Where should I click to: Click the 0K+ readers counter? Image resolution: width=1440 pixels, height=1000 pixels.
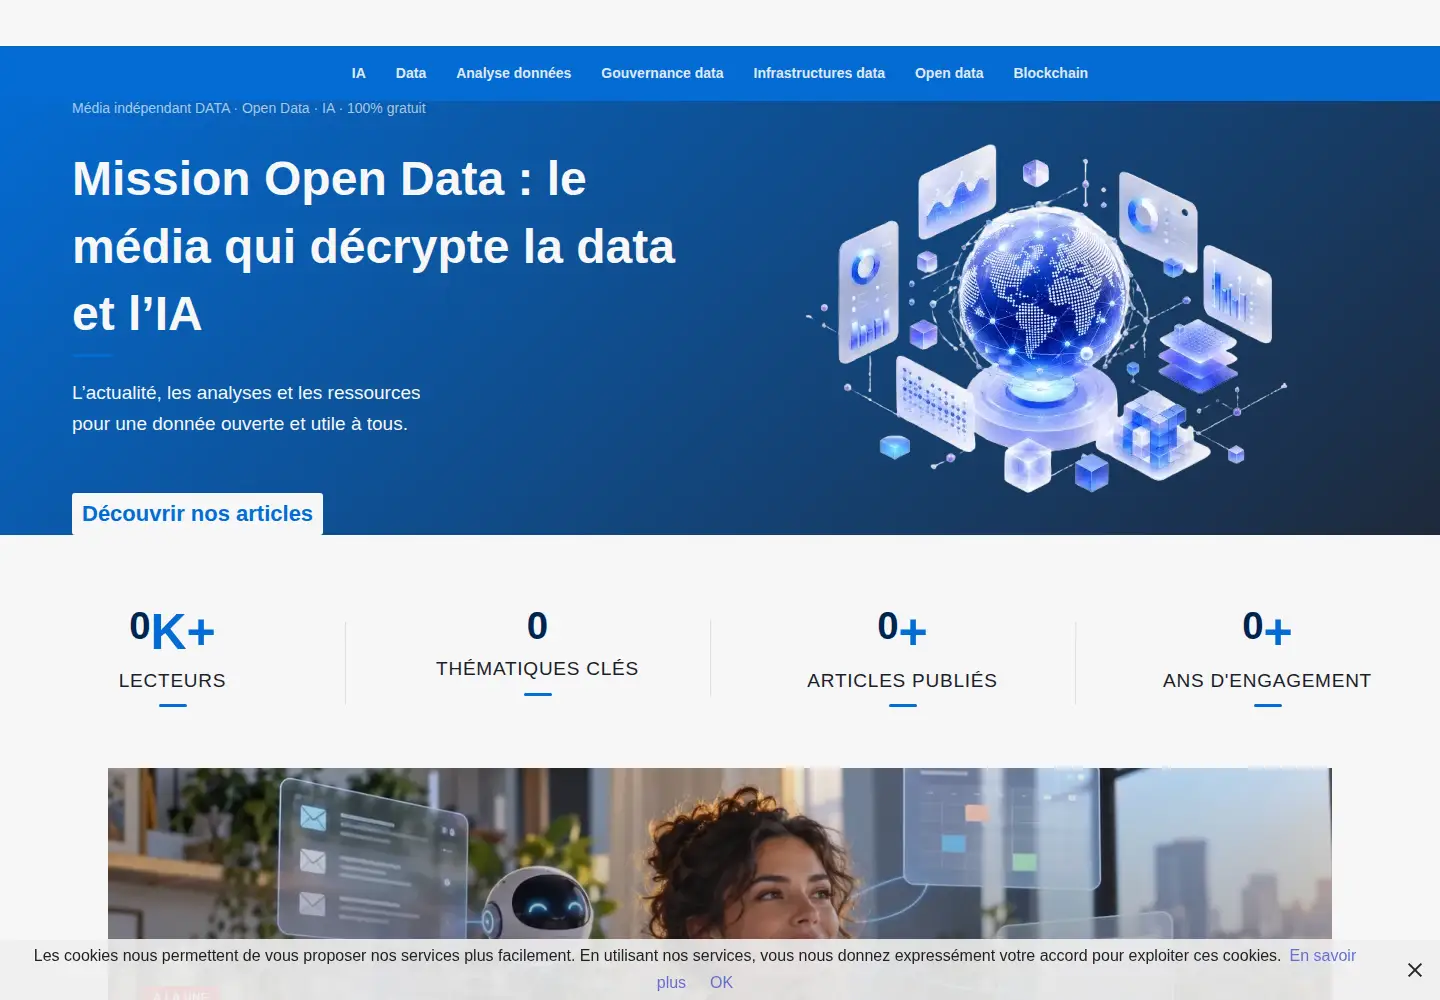pos(172,630)
